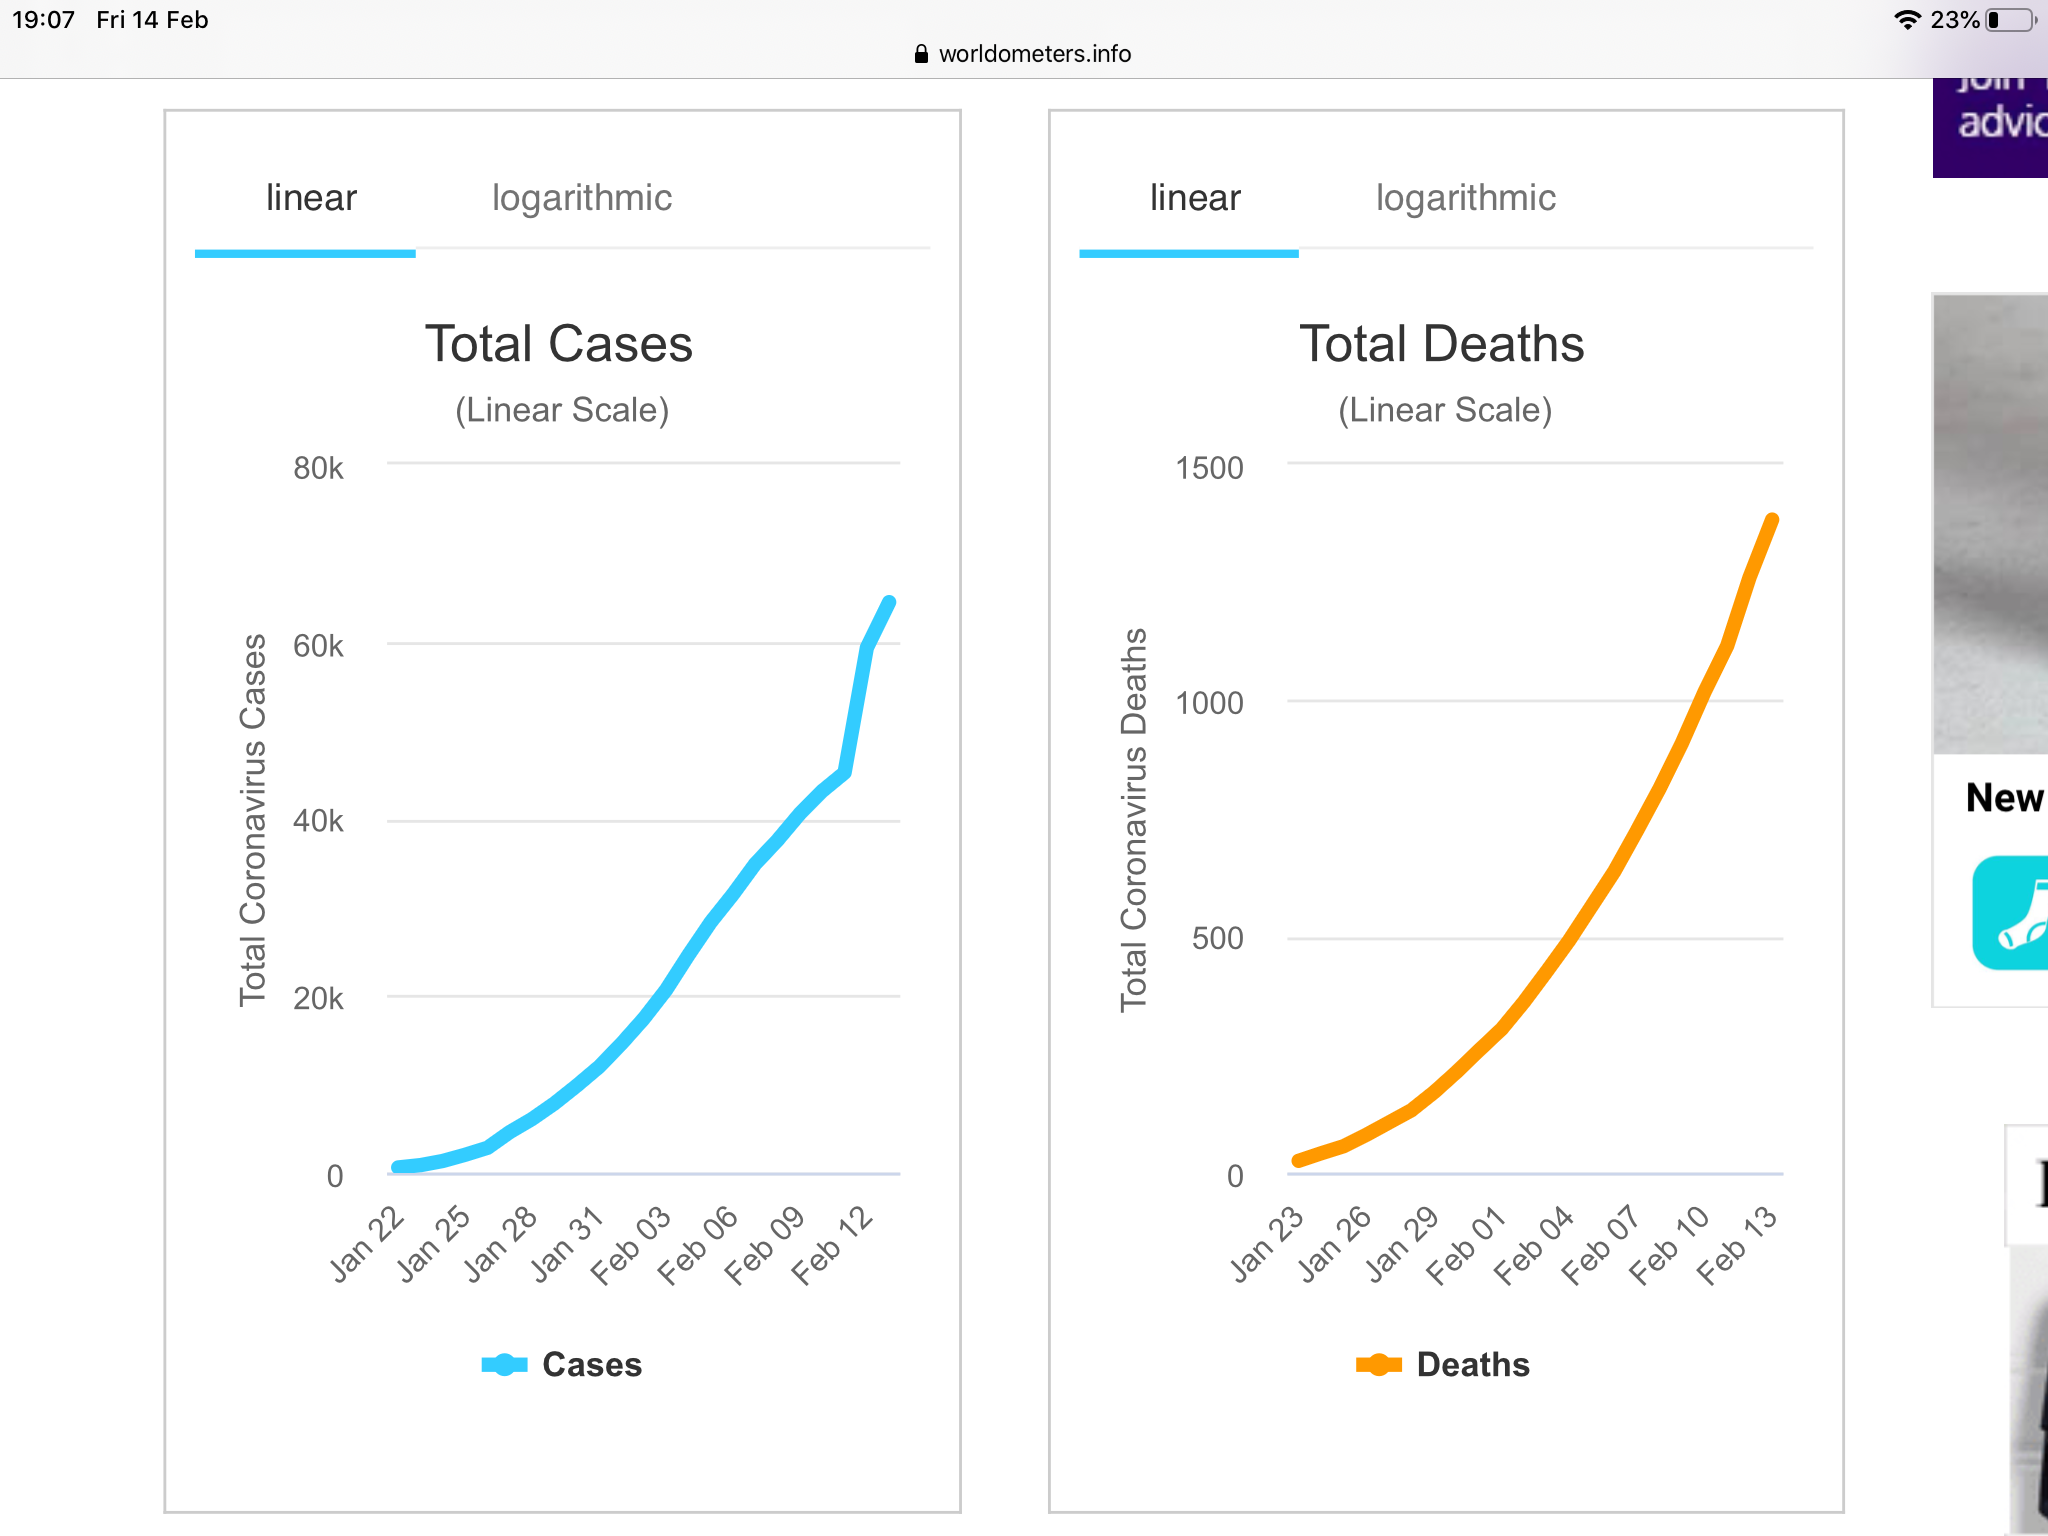Open the gray sidebar ad image

click(1990, 525)
